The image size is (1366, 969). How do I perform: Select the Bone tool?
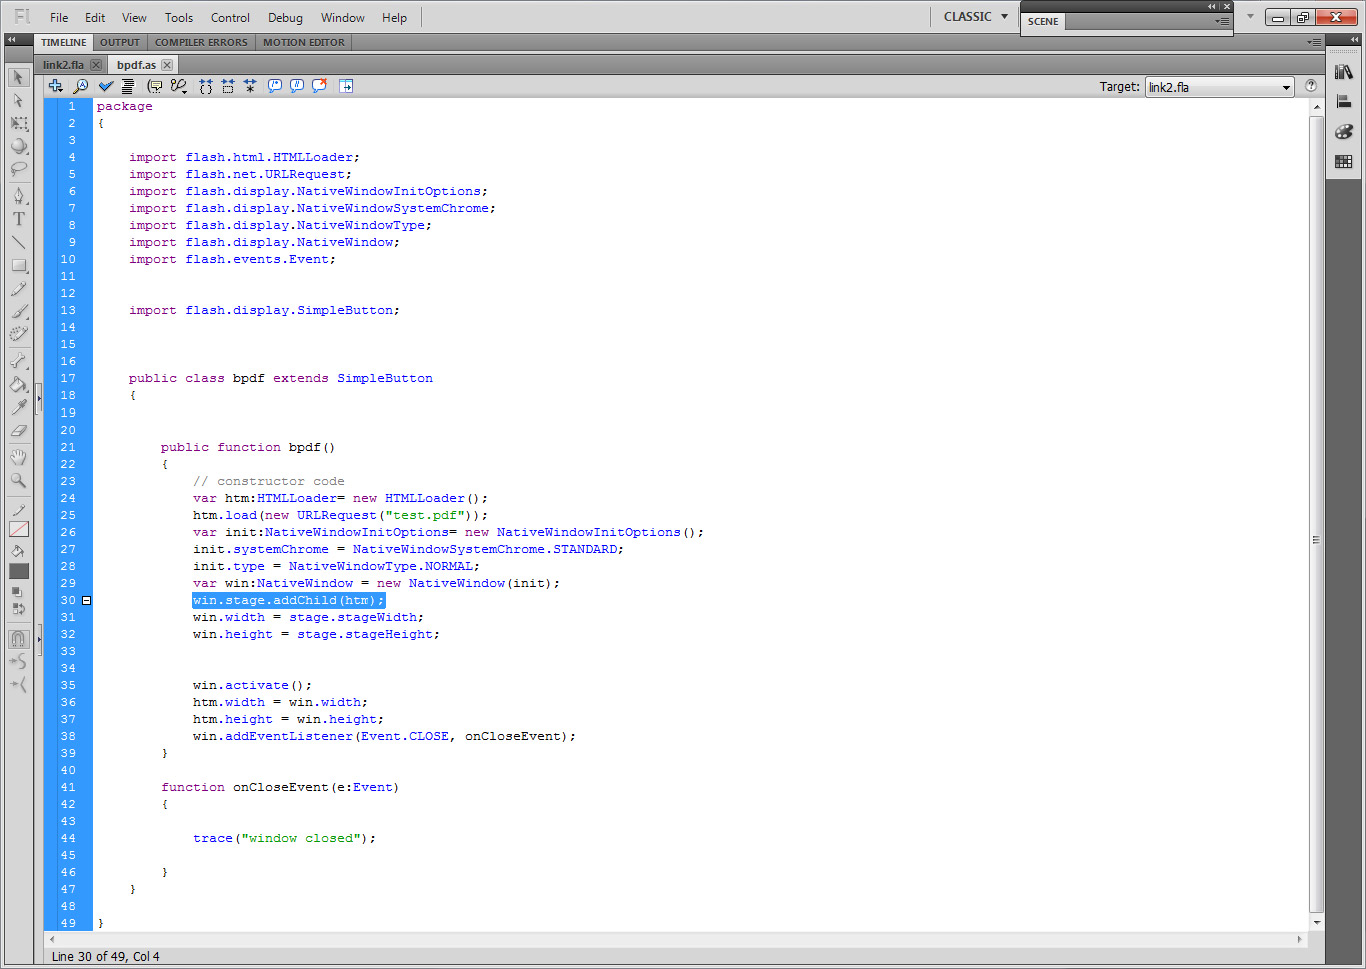point(18,361)
